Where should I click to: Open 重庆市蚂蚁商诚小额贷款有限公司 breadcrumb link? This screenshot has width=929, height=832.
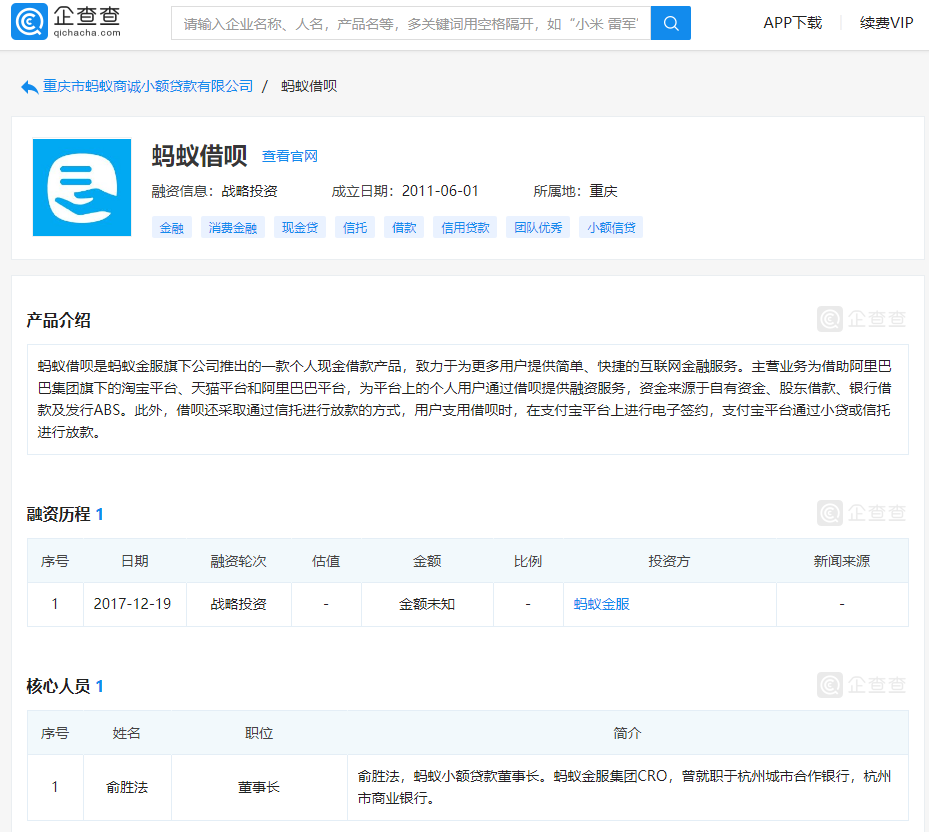pyautogui.click(x=148, y=86)
